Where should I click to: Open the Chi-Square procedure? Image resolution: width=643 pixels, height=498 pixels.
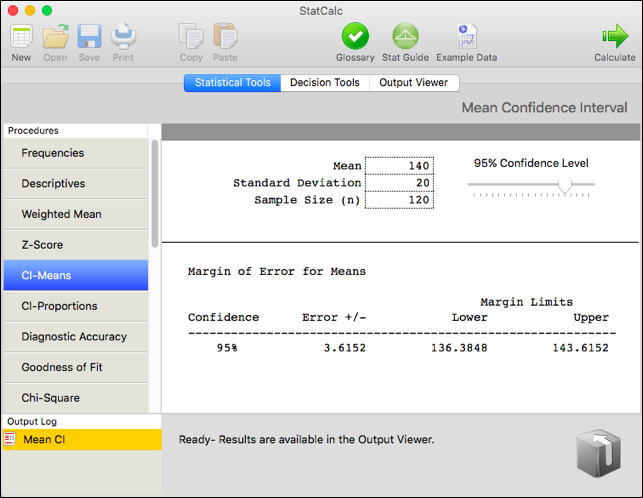(76, 398)
